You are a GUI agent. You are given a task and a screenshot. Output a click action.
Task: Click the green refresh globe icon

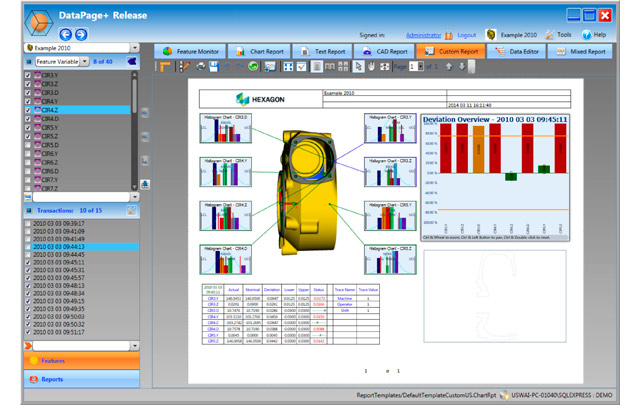pyautogui.click(x=253, y=67)
